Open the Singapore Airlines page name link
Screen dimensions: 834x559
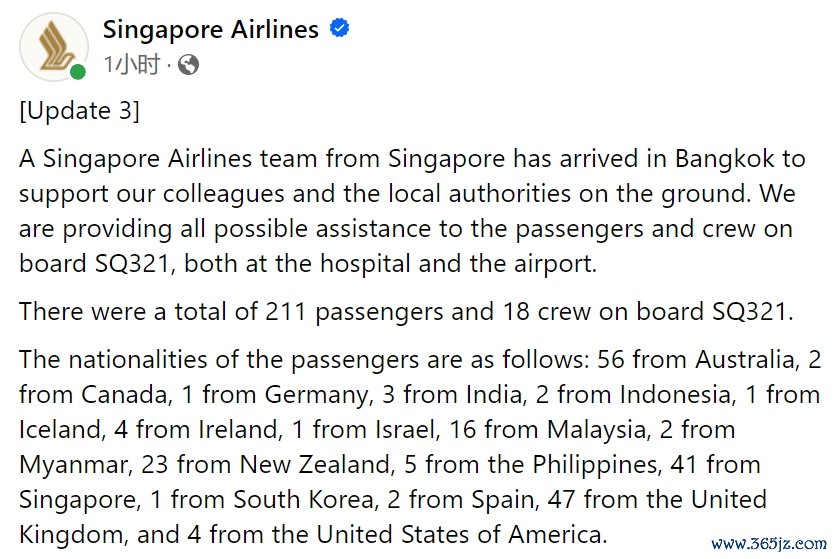pos(211,29)
